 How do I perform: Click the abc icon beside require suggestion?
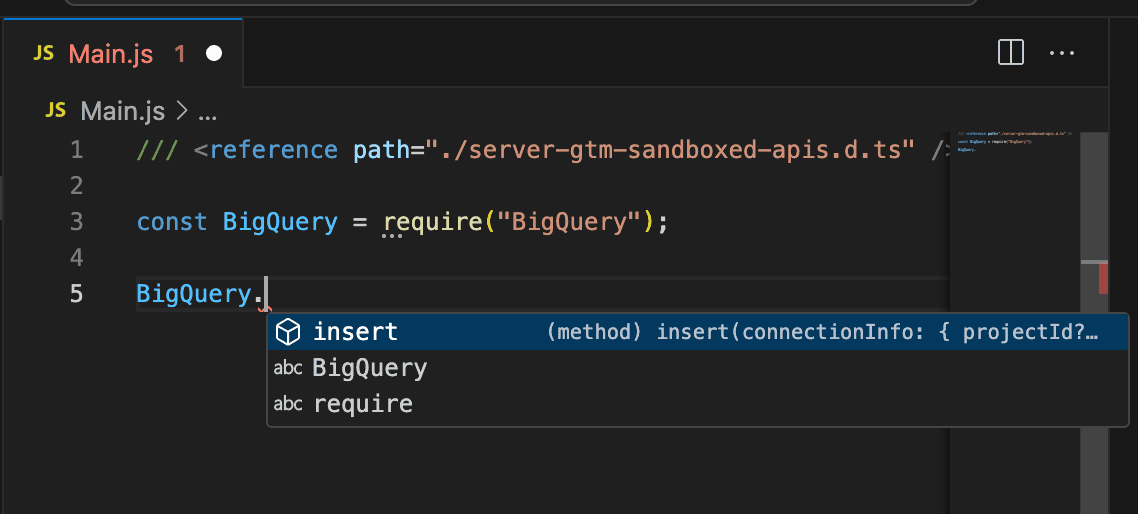point(288,404)
